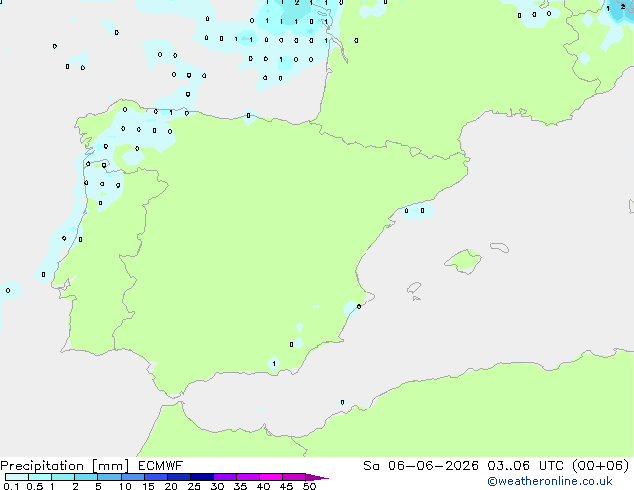Image resolution: width=634 pixels, height=490 pixels.
Task: Click the 20–25 mm dark blue swatch
Action: [x=178, y=477]
